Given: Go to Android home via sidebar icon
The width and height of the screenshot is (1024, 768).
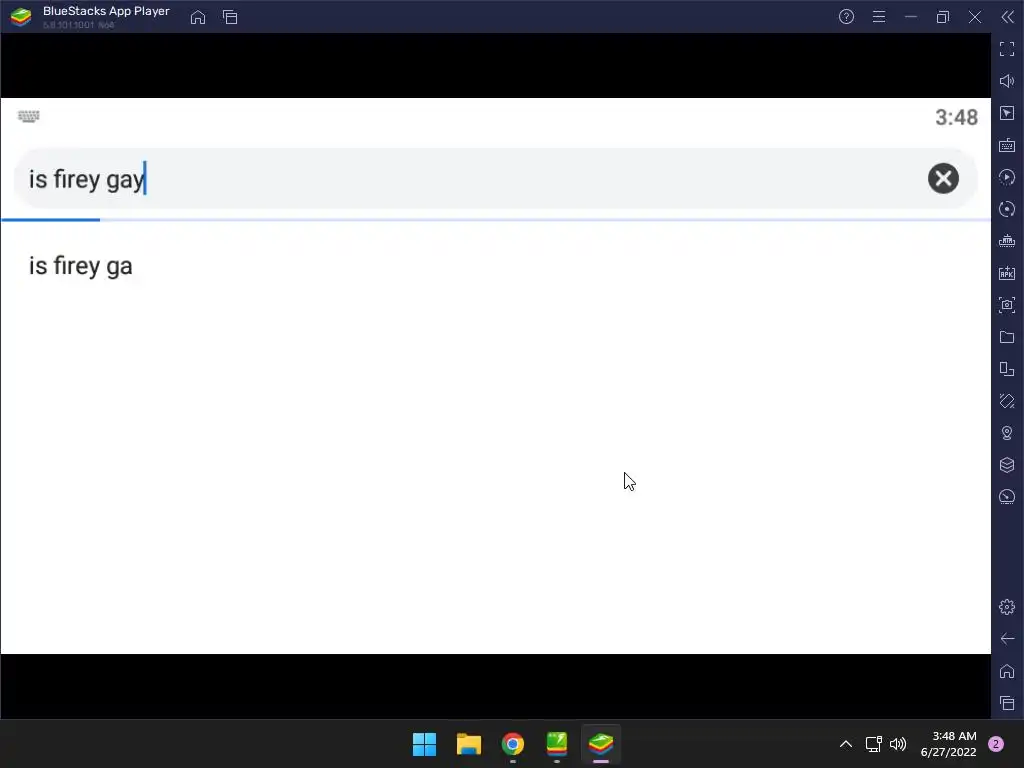Looking at the screenshot, I should (1007, 671).
